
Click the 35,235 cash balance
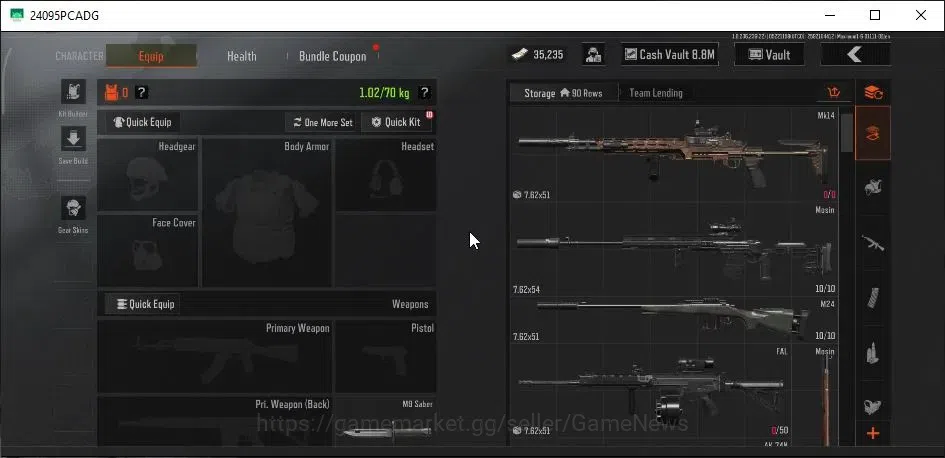point(548,55)
